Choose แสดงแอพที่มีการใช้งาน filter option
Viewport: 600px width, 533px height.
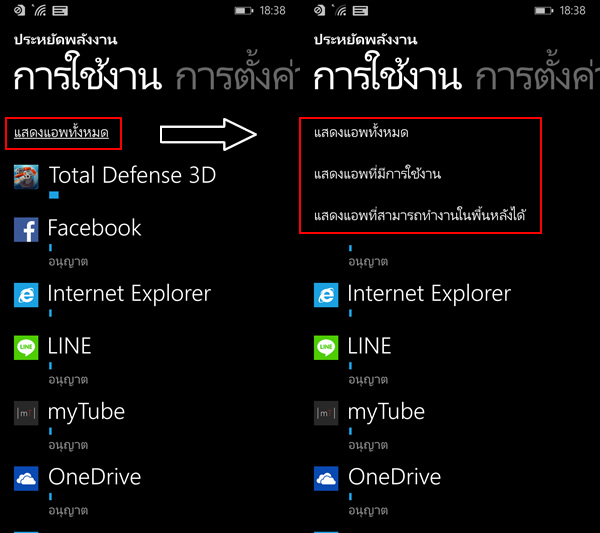click(377, 174)
